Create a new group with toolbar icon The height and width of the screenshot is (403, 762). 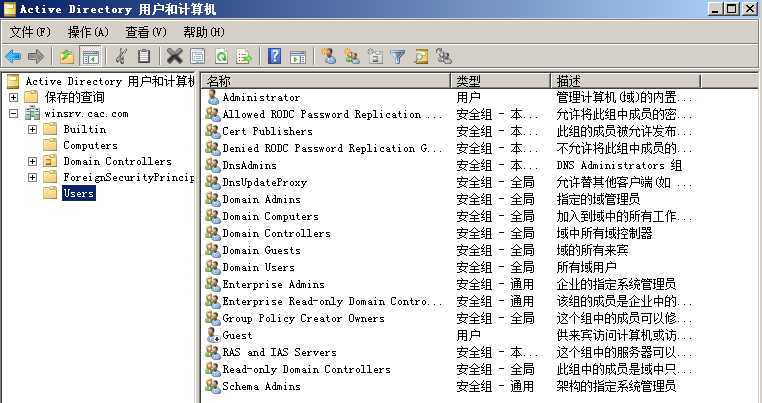(x=352, y=56)
